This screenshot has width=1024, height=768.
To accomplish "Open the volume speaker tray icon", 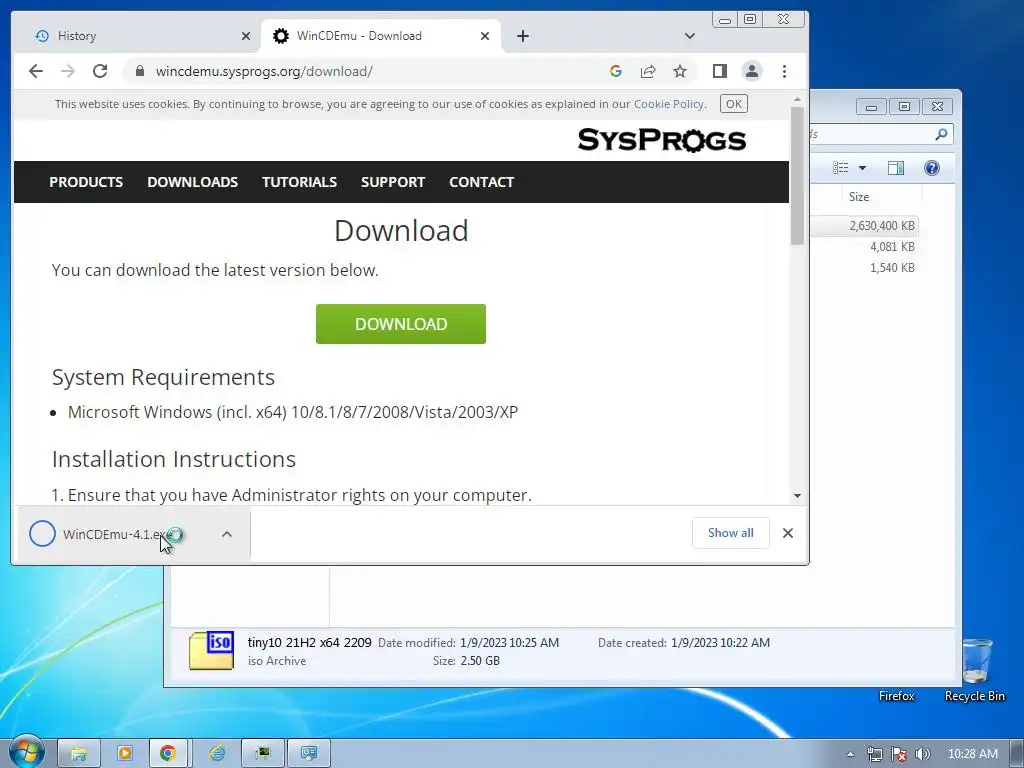I will click(922, 754).
